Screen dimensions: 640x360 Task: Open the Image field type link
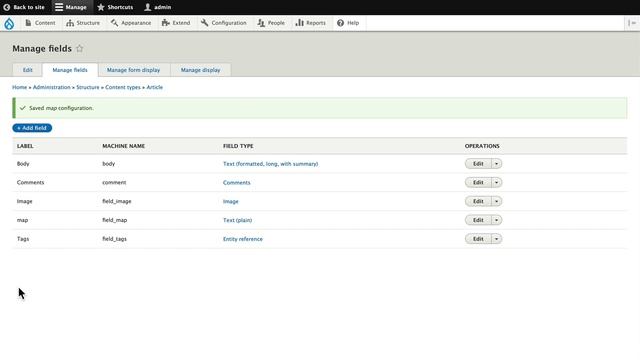[x=231, y=201]
